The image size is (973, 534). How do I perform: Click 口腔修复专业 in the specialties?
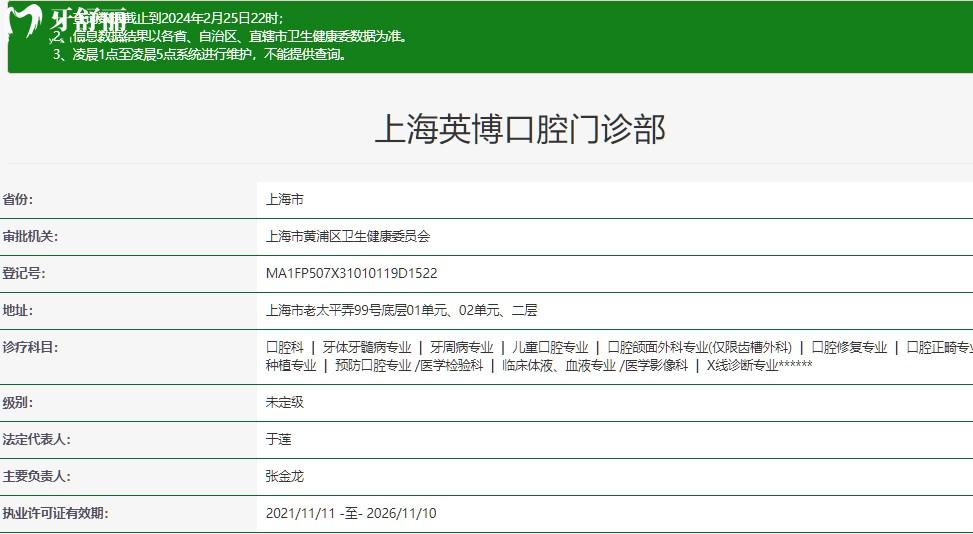pos(850,347)
